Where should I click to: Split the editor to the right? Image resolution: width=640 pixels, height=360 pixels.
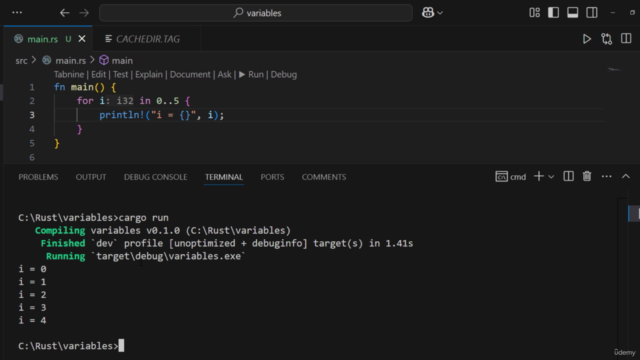click(626, 38)
